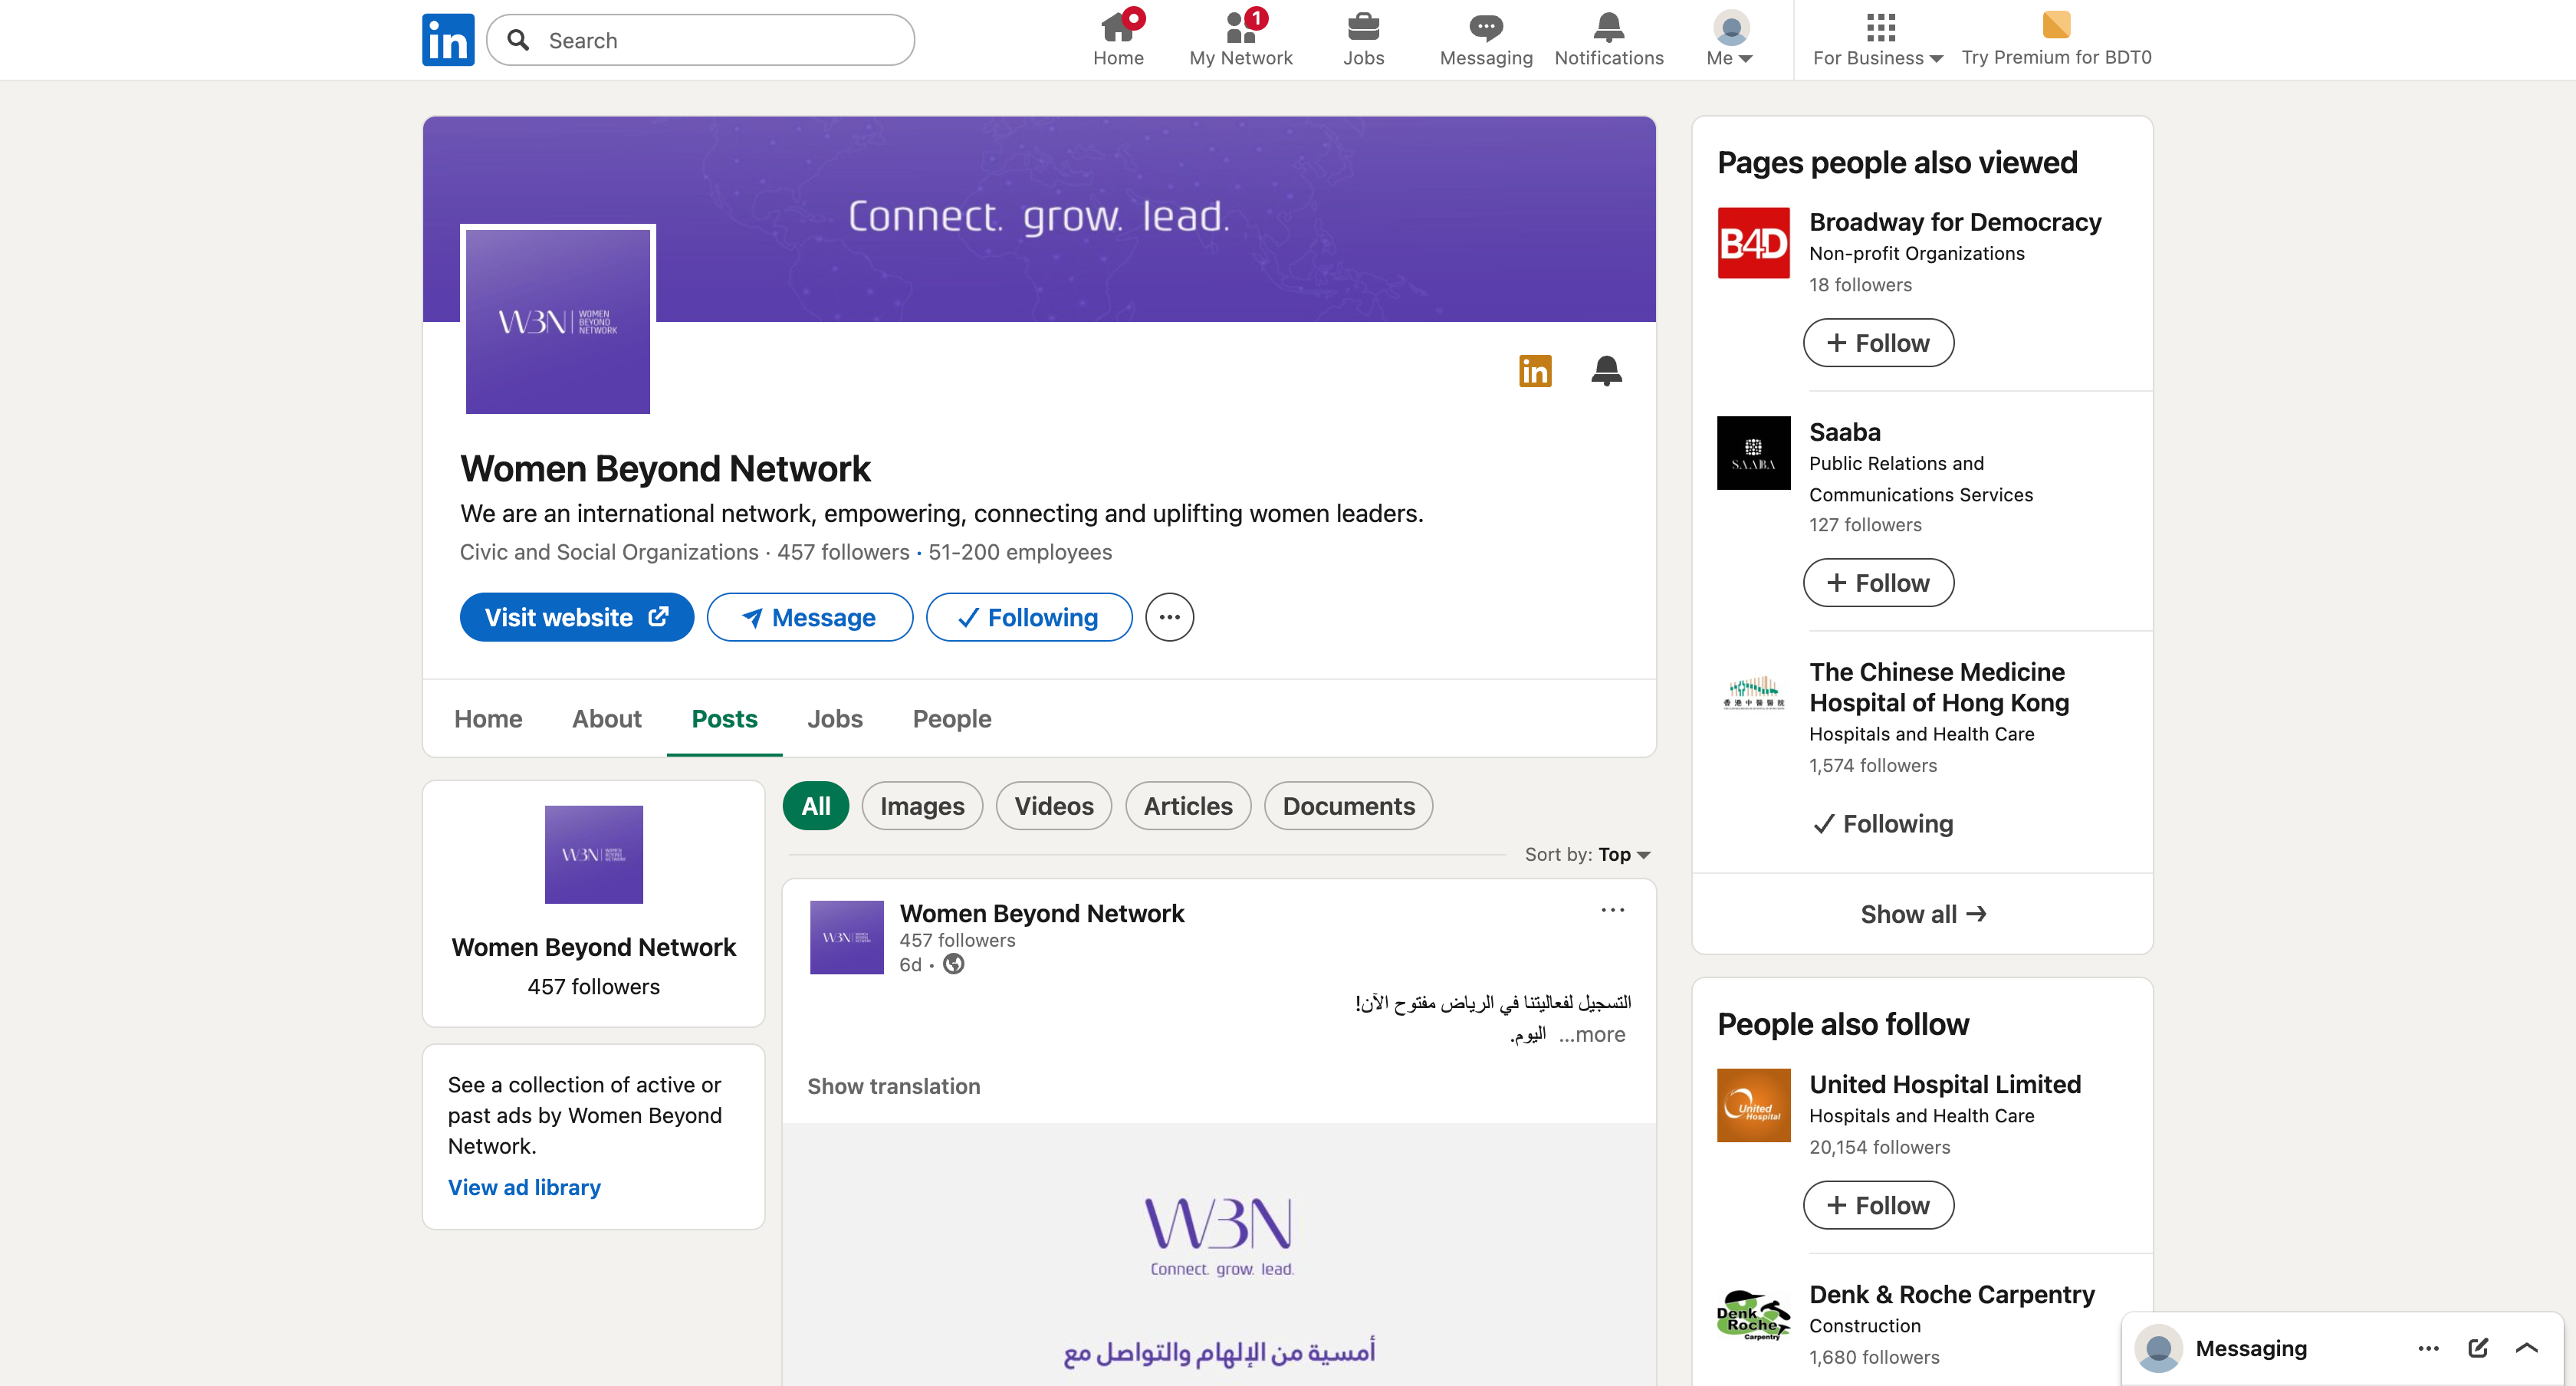Open the Notifications bell in top navigation
2576x1386 pixels.
click(1609, 40)
